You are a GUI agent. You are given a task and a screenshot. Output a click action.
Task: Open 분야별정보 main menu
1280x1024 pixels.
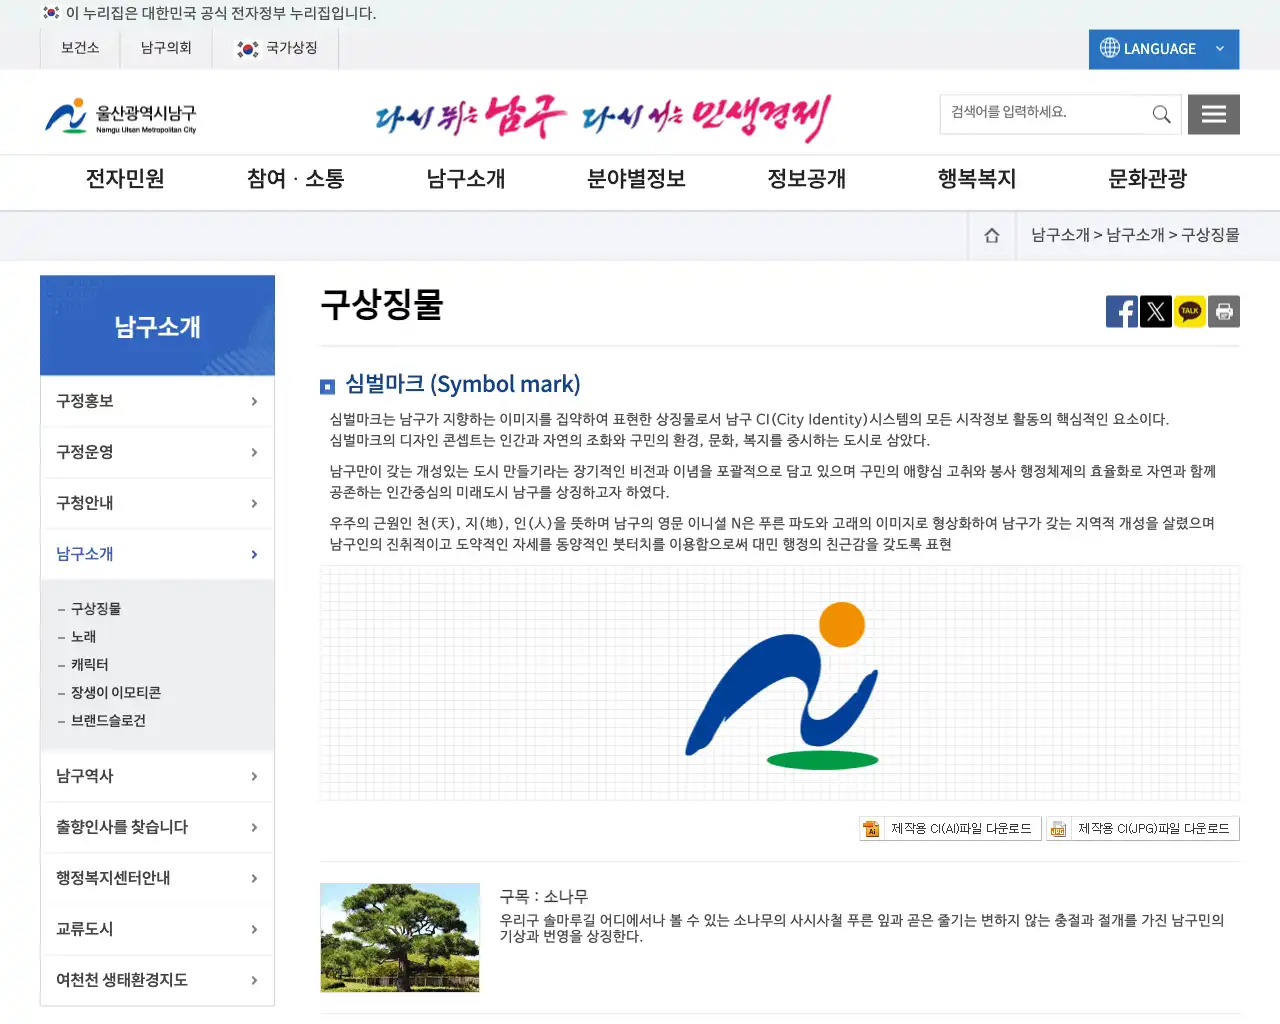[x=636, y=179]
